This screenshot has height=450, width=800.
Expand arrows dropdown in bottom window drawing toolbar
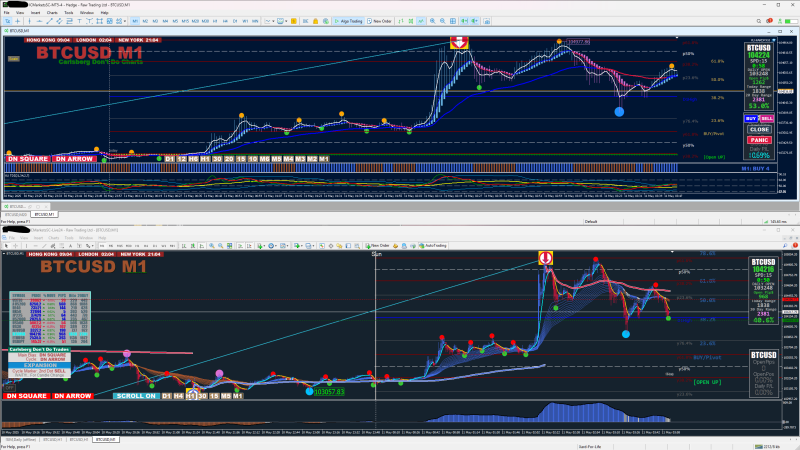(x=92, y=245)
